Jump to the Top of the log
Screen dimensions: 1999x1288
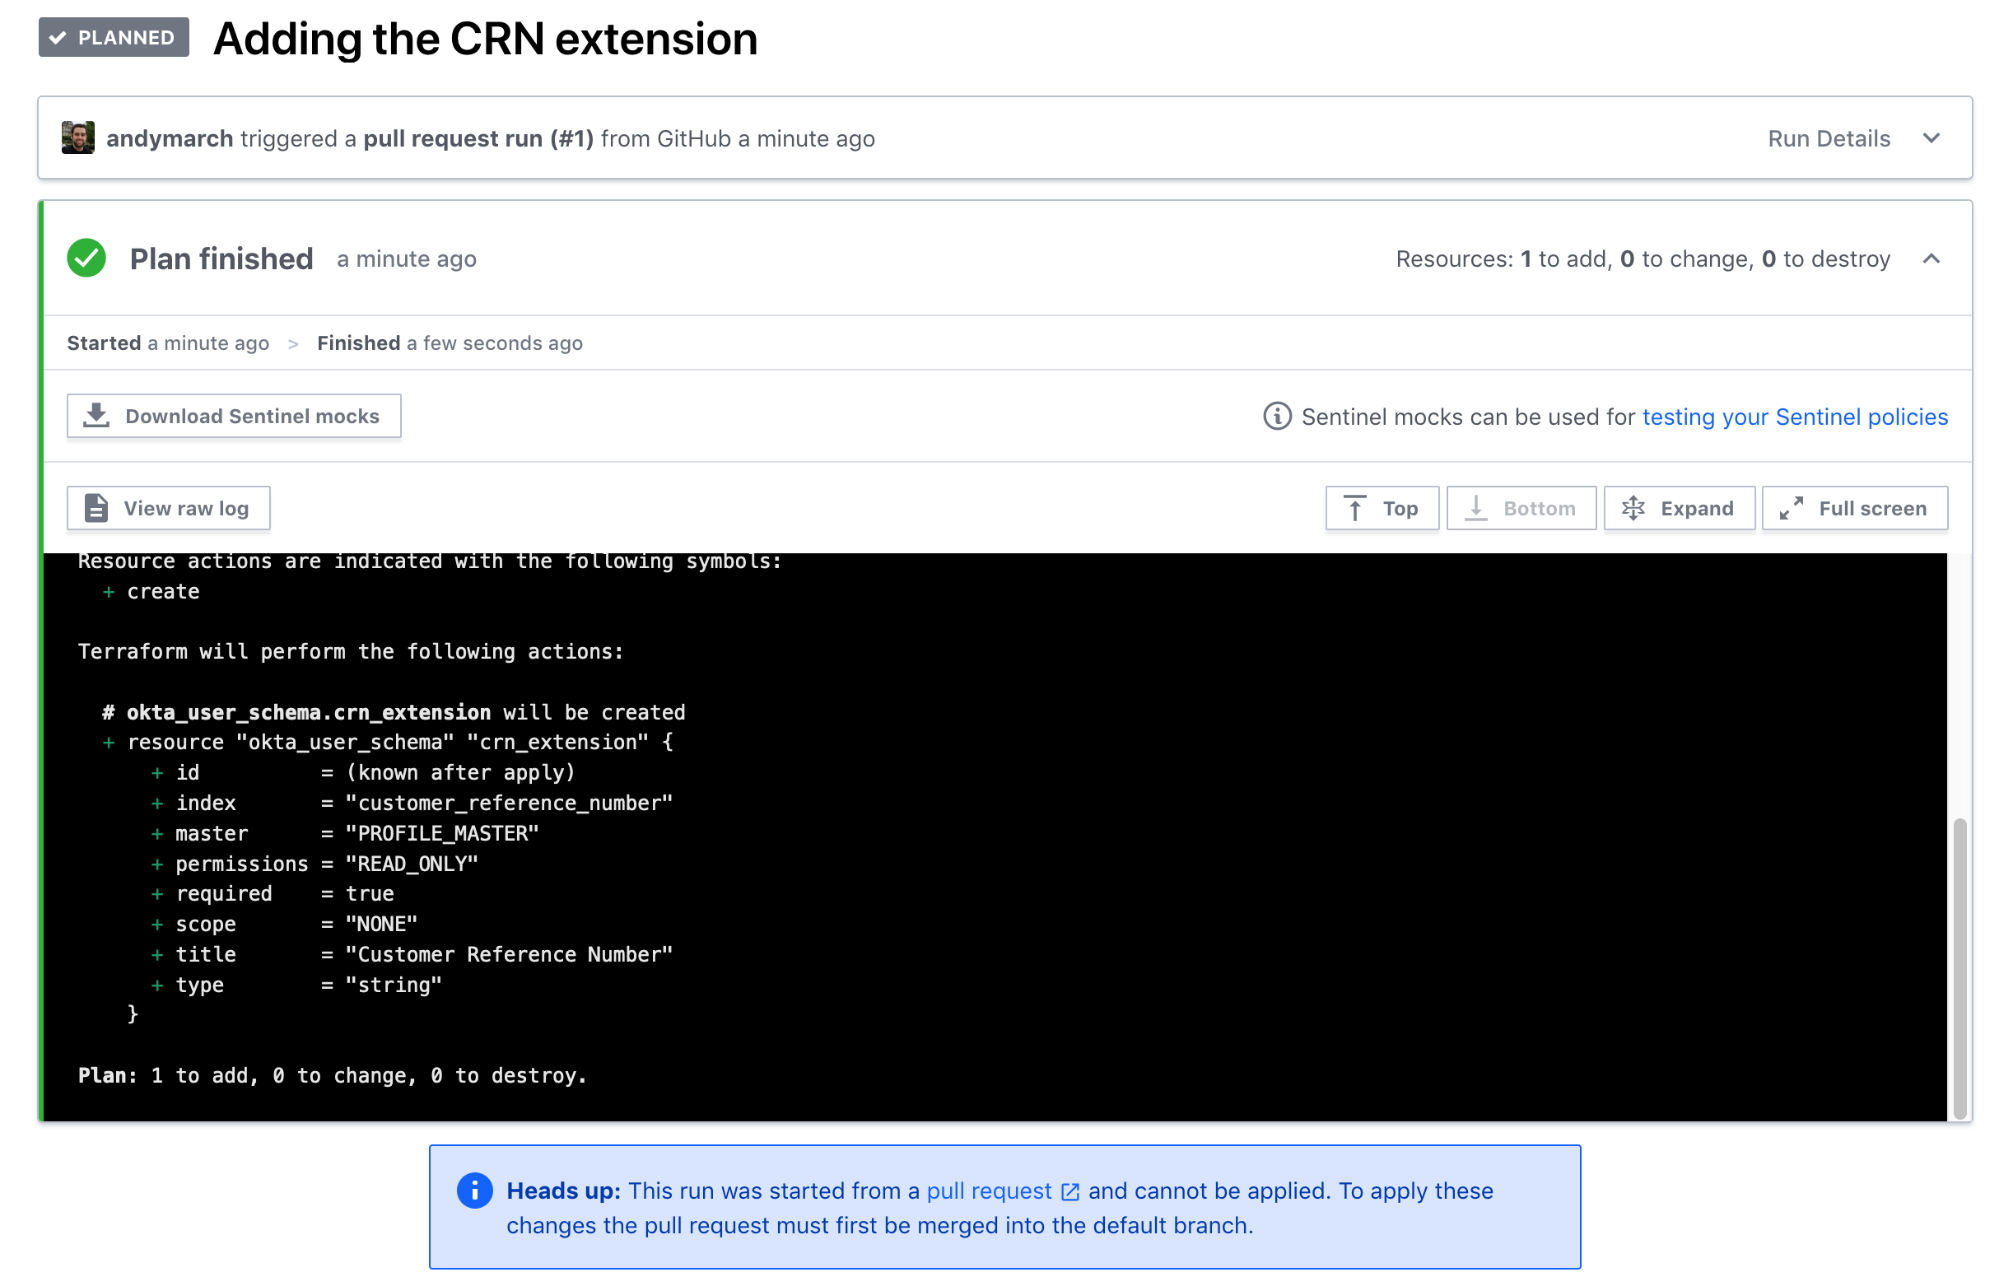click(x=1382, y=508)
